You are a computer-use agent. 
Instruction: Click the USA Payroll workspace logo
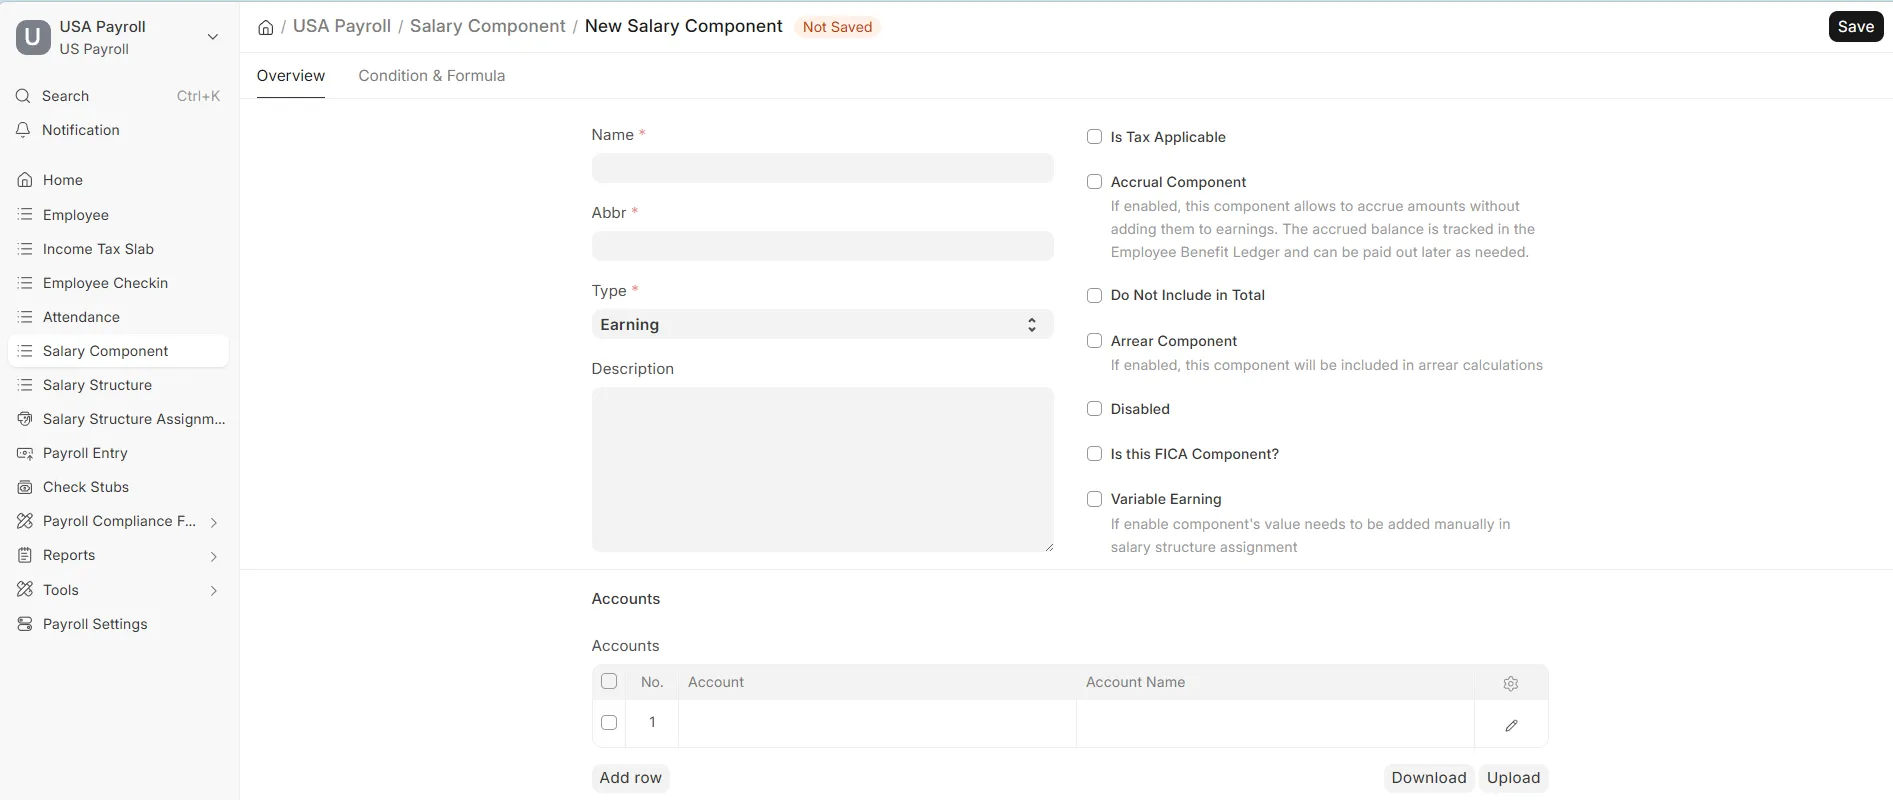[33, 37]
